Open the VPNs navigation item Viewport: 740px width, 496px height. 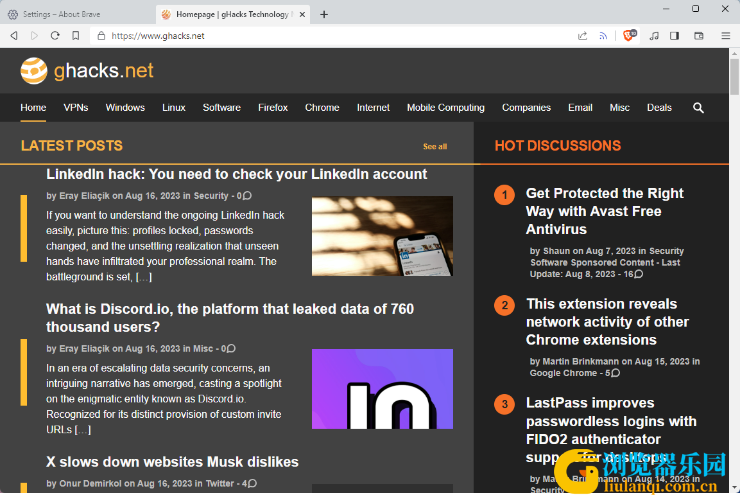click(76, 108)
